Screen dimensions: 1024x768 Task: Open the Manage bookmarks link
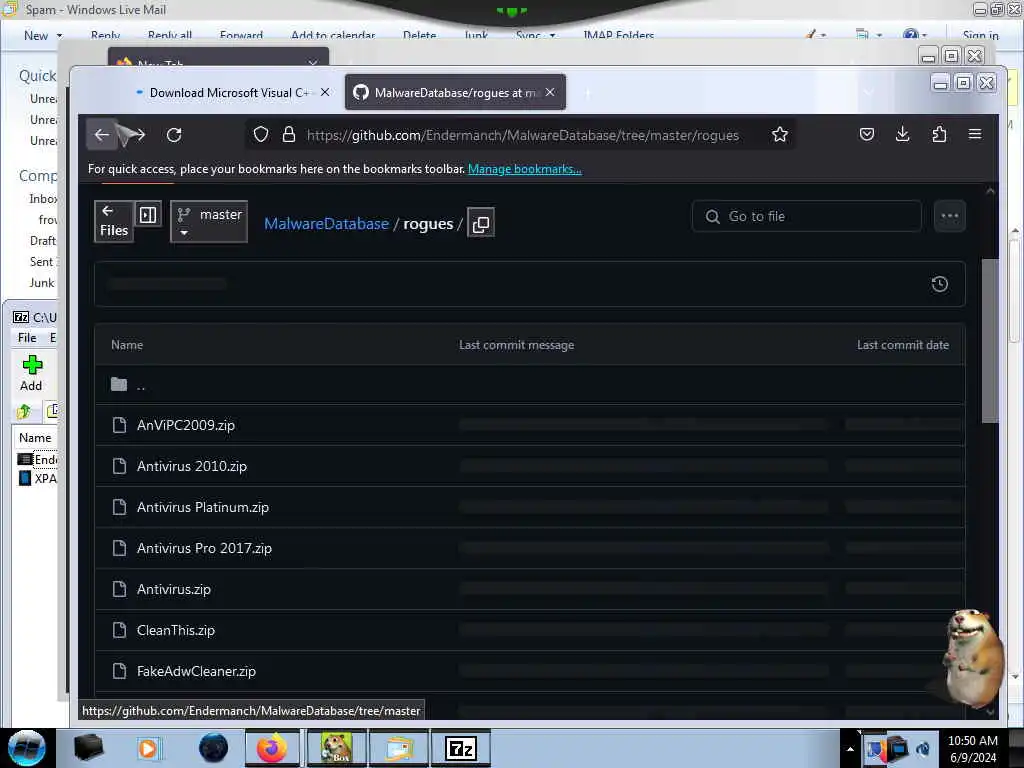[x=524, y=169]
